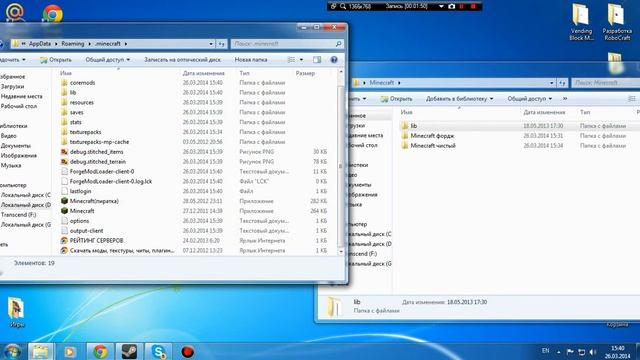Open Рабочий стол in .minecraft navigation pane
Viewport: 640px width, 360px height.
click(19, 106)
